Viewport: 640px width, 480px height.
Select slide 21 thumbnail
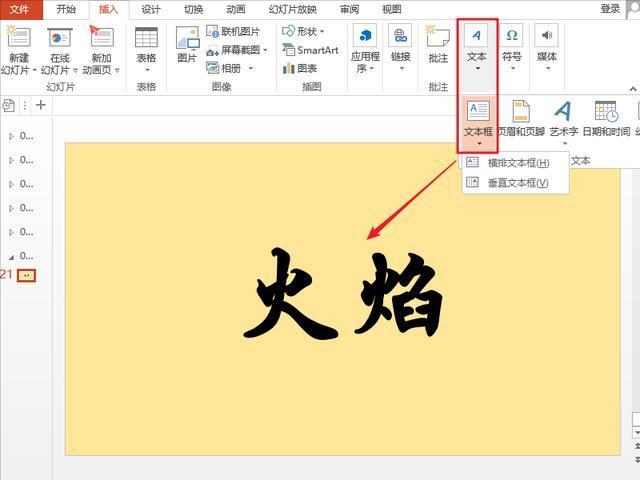(27, 276)
